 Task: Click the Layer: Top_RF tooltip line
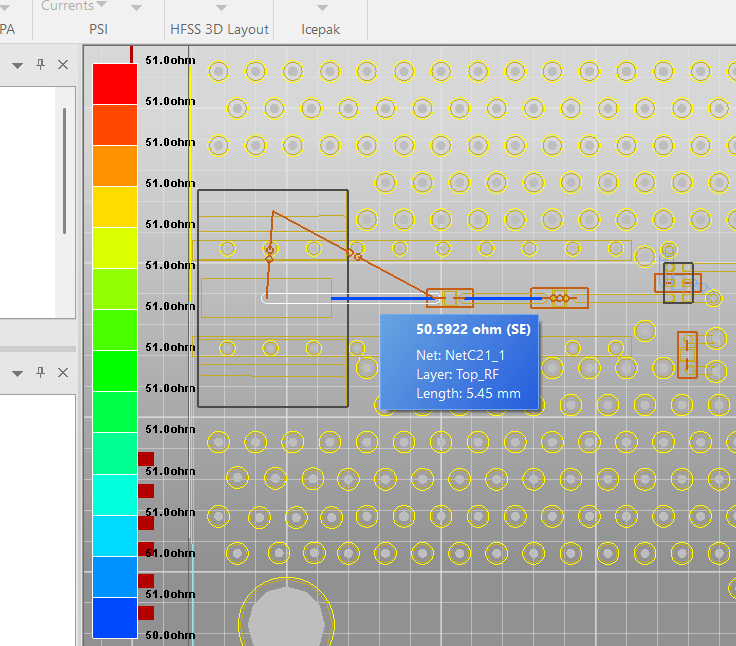(x=458, y=374)
